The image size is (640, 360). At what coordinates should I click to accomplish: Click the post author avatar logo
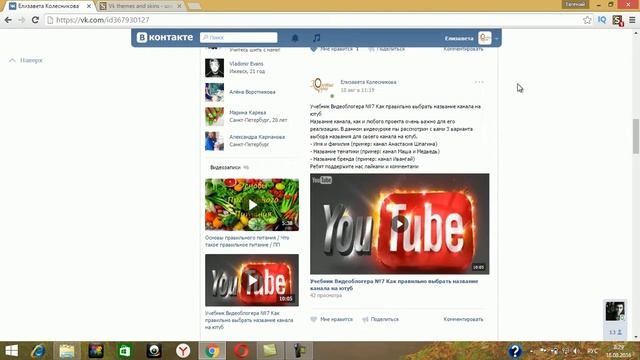coord(322,86)
